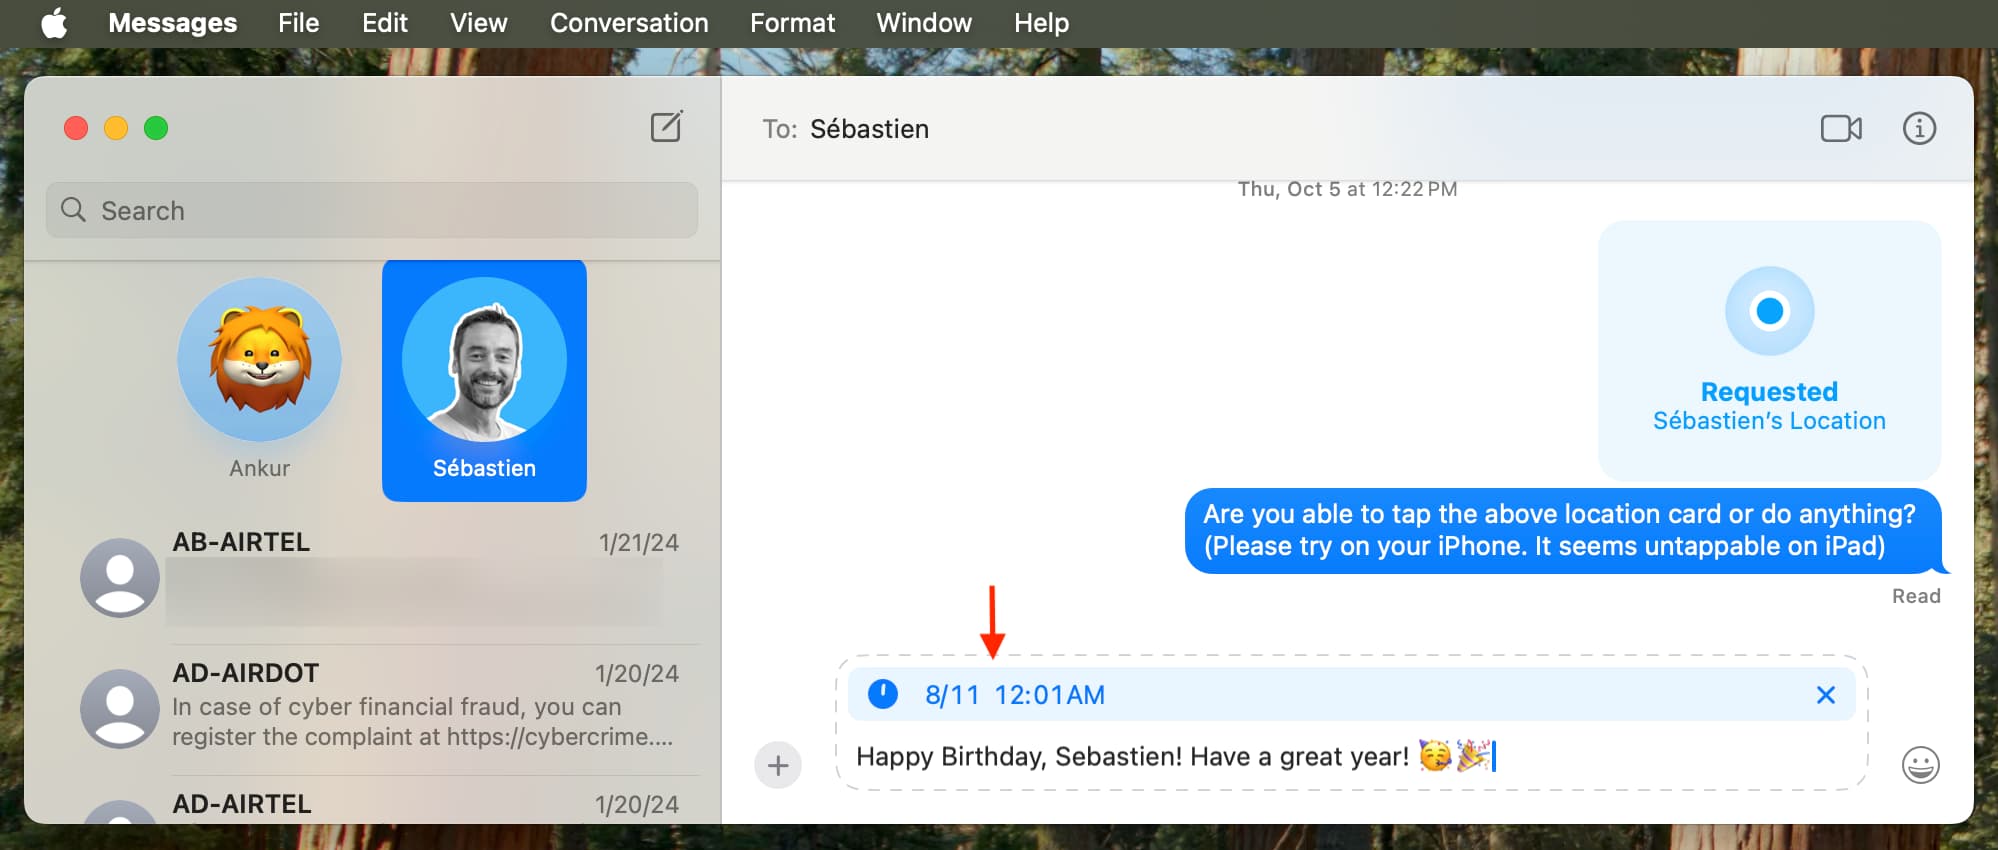
Task: Start a FaceTime video call
Action: tap(1840, 129)
